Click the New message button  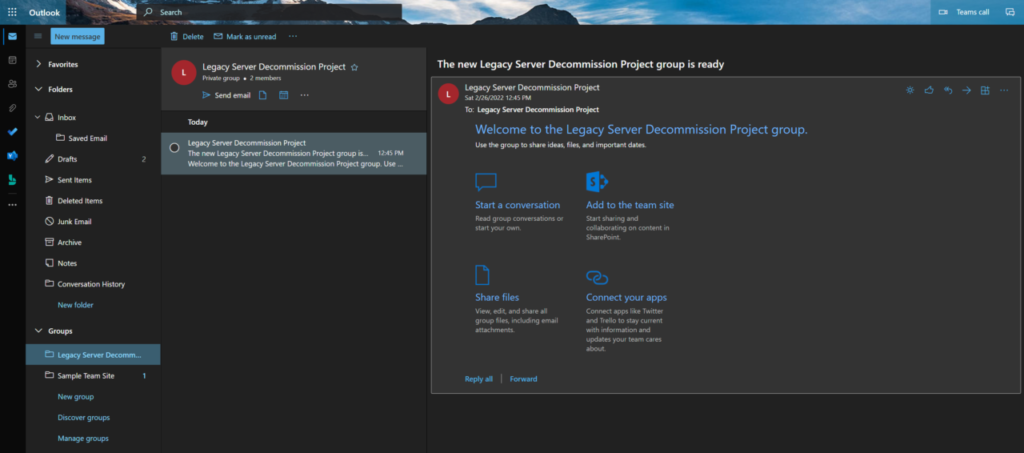(78, 36)
